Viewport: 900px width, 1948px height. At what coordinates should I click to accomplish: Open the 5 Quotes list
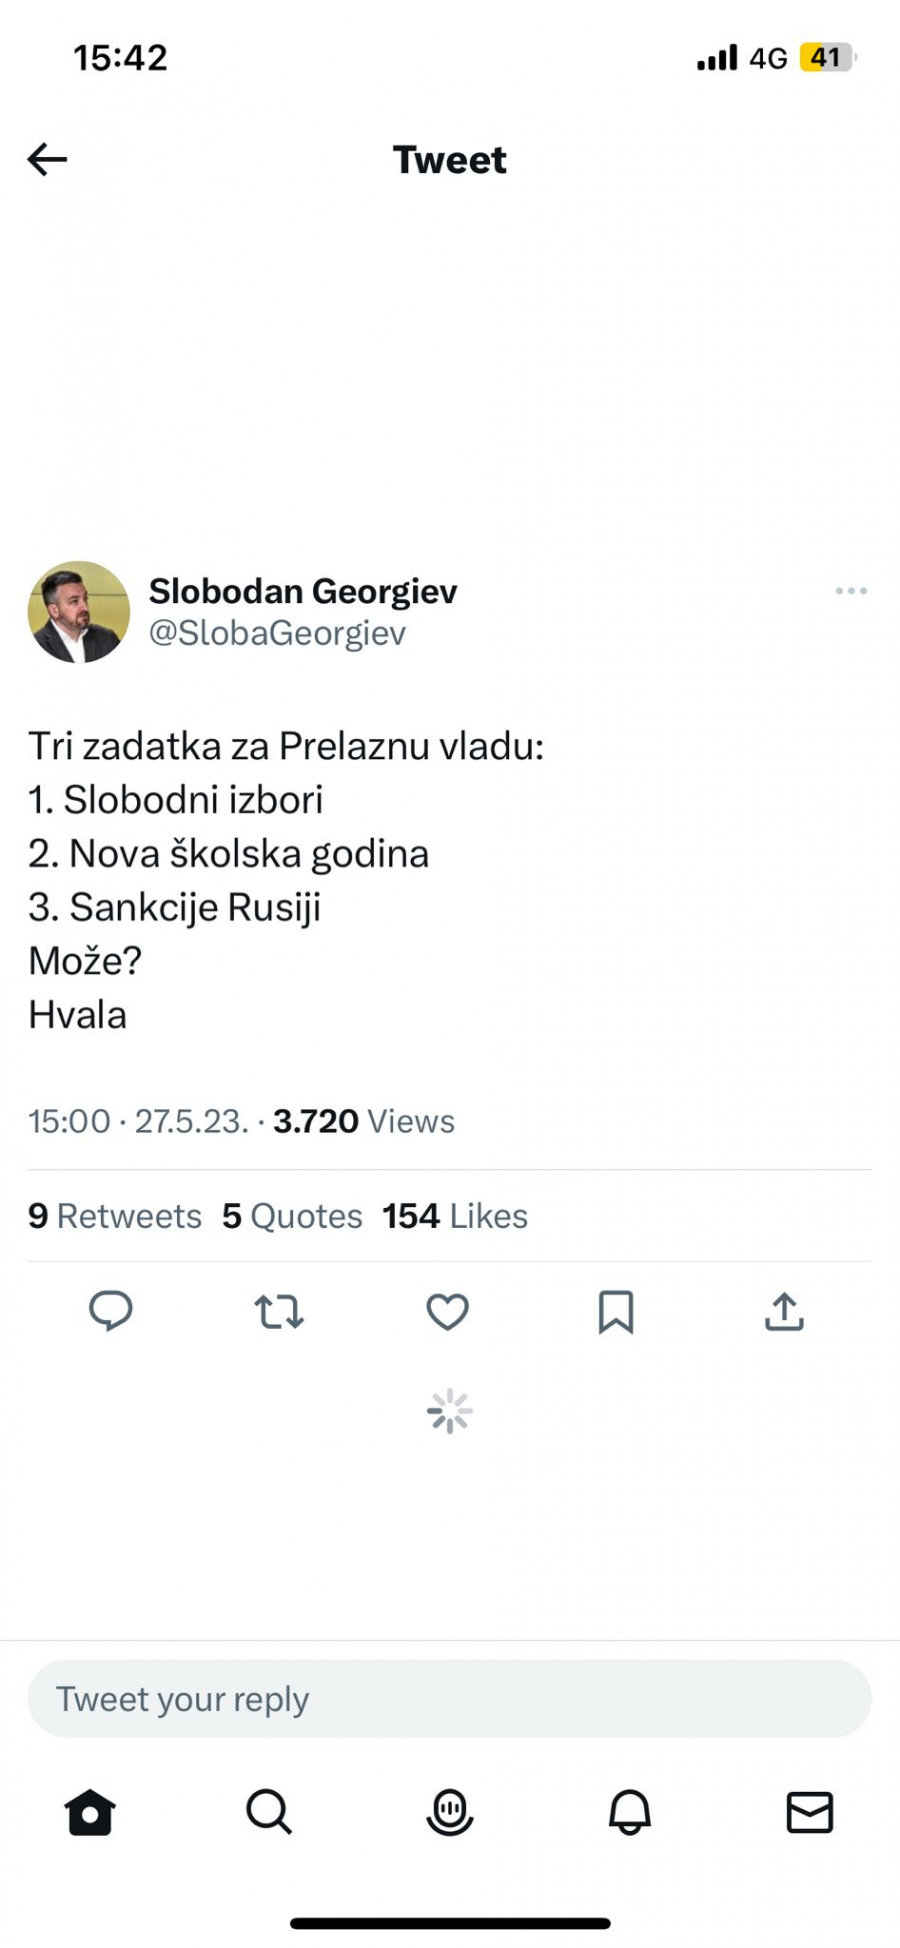[292, 1216]
